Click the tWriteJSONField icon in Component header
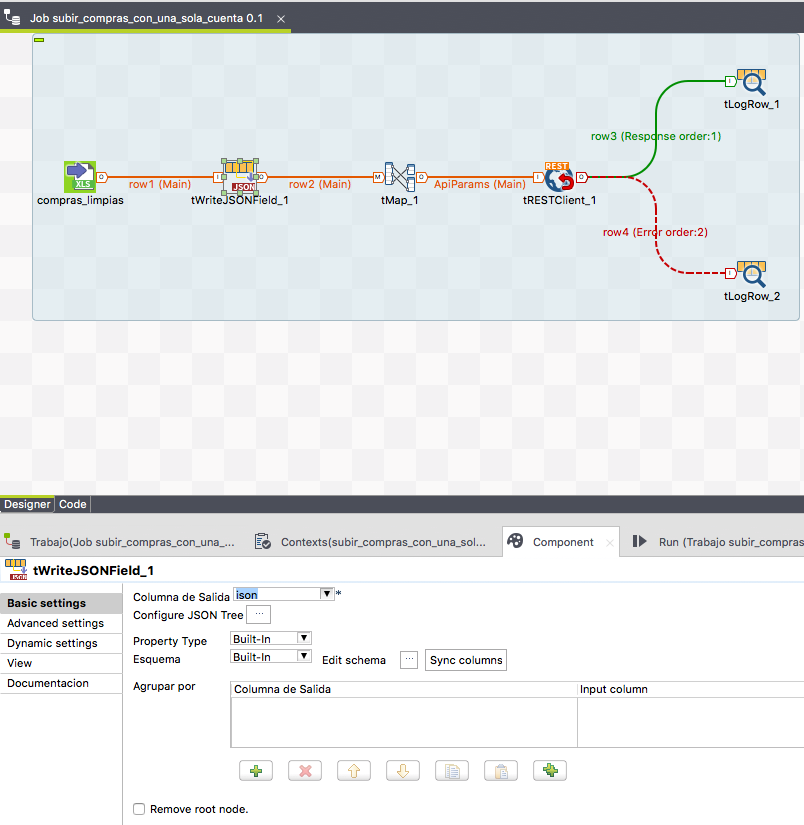The width and height of the screenshot is (804, 825). coord(16,570)
